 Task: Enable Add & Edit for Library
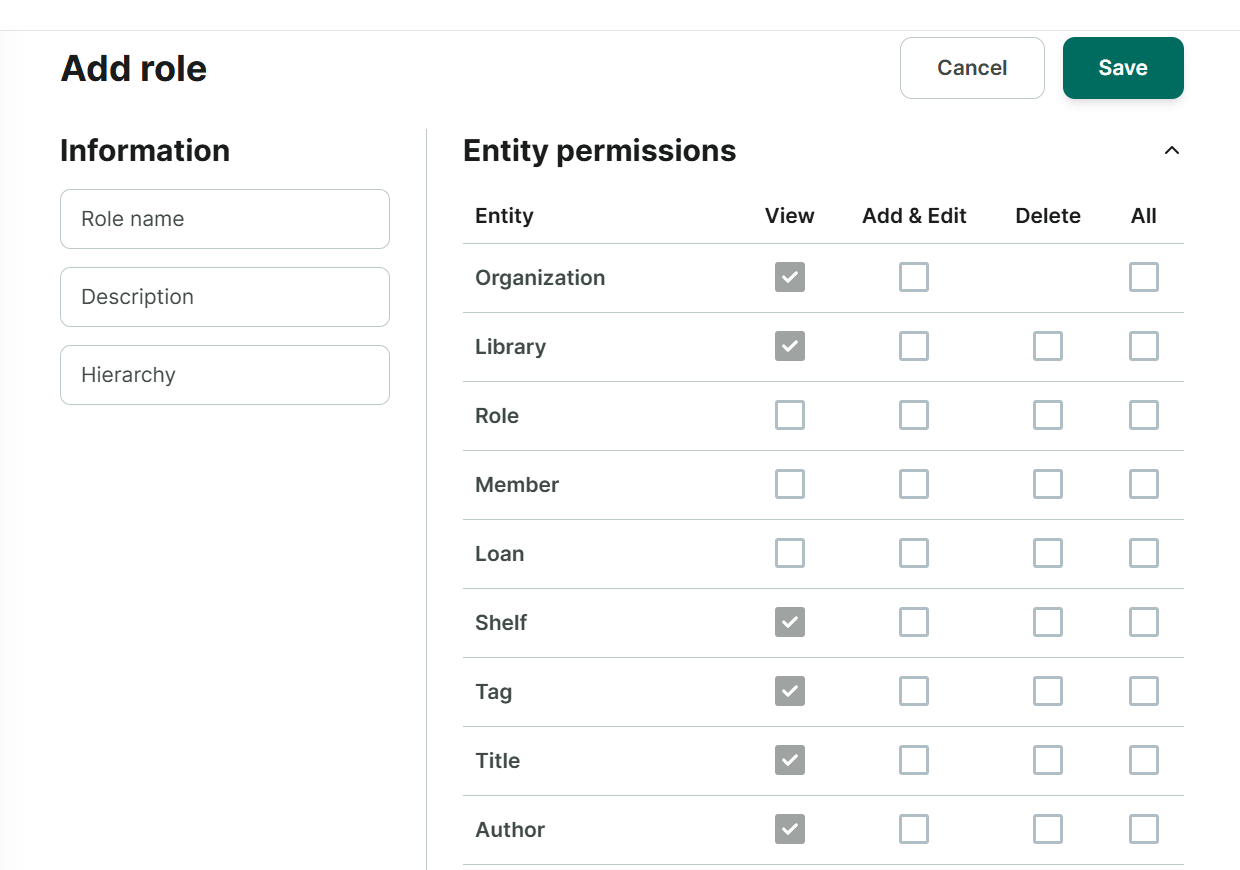[x=914, y=346]
